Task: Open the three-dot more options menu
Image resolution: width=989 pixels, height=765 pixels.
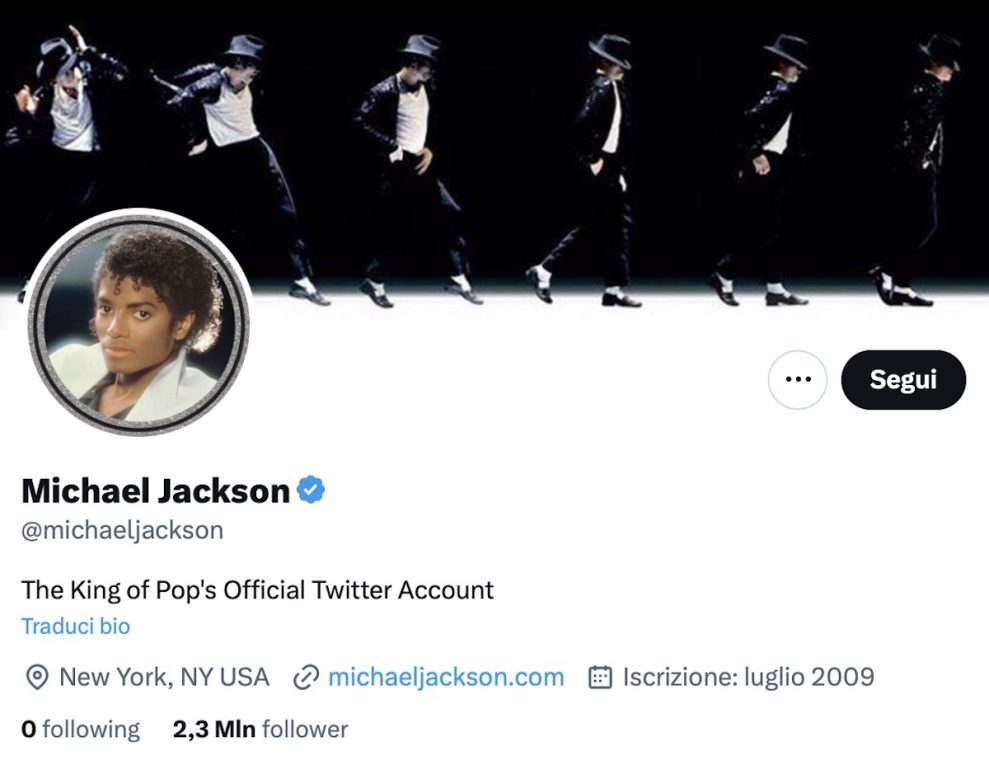Action: click(x=797, y=380)
